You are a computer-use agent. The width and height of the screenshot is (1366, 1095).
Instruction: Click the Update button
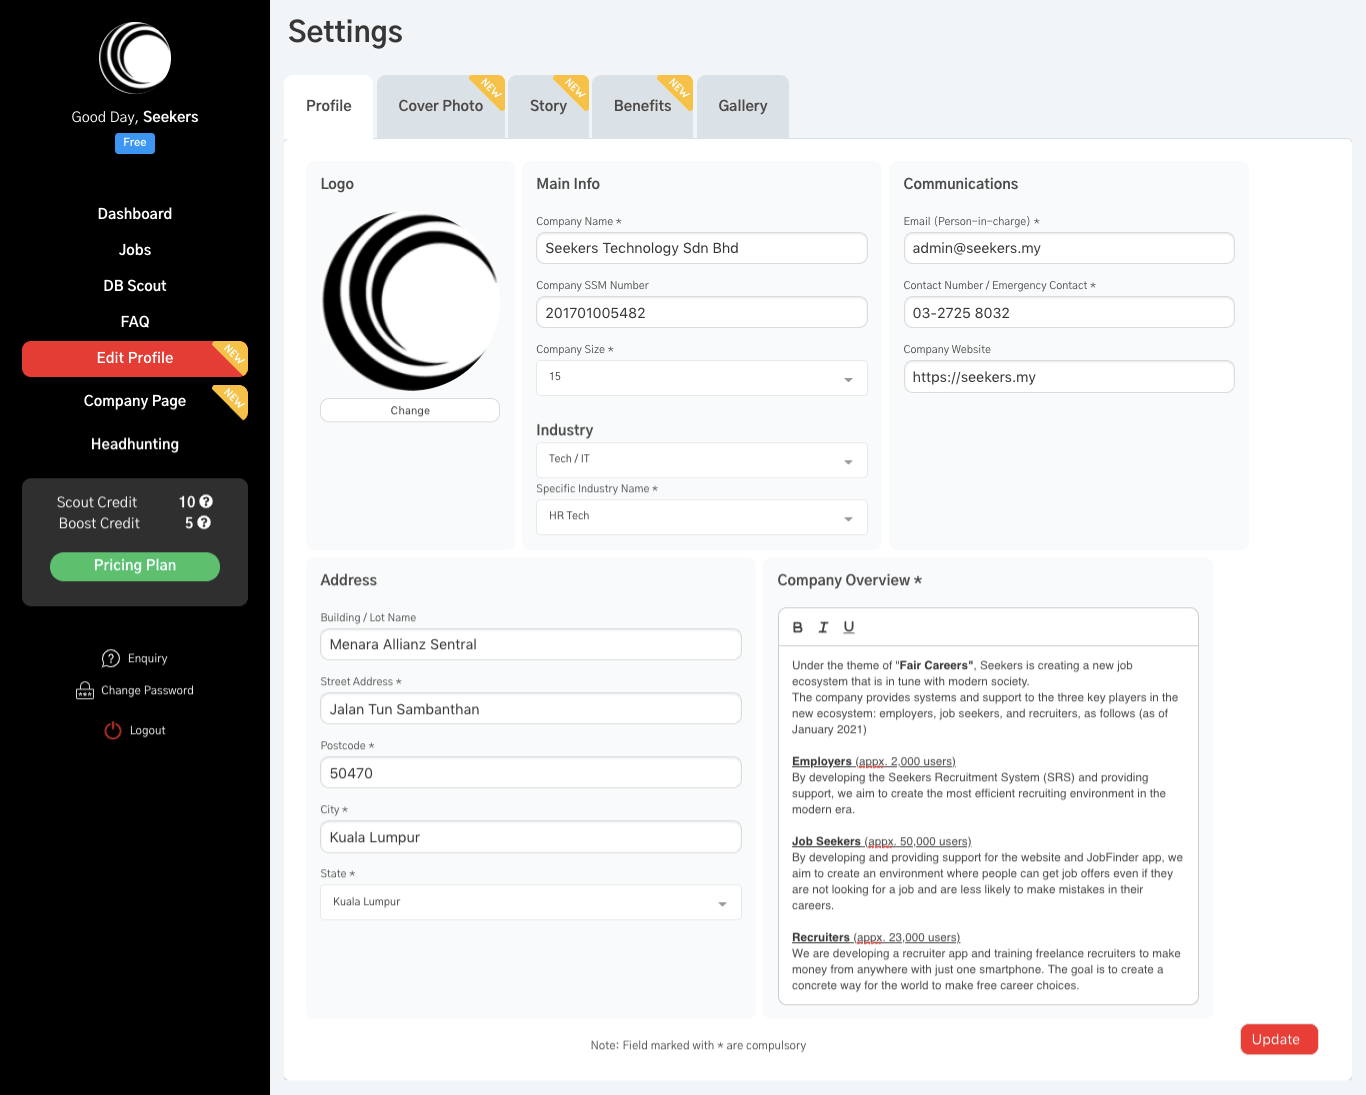tap(1279, 1039)
